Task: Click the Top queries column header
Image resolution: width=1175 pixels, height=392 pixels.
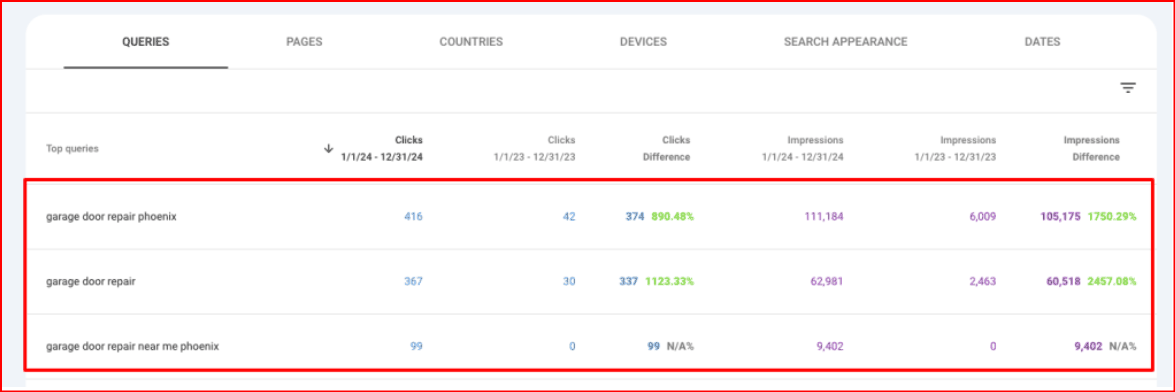Action: [x=72, y=148]
